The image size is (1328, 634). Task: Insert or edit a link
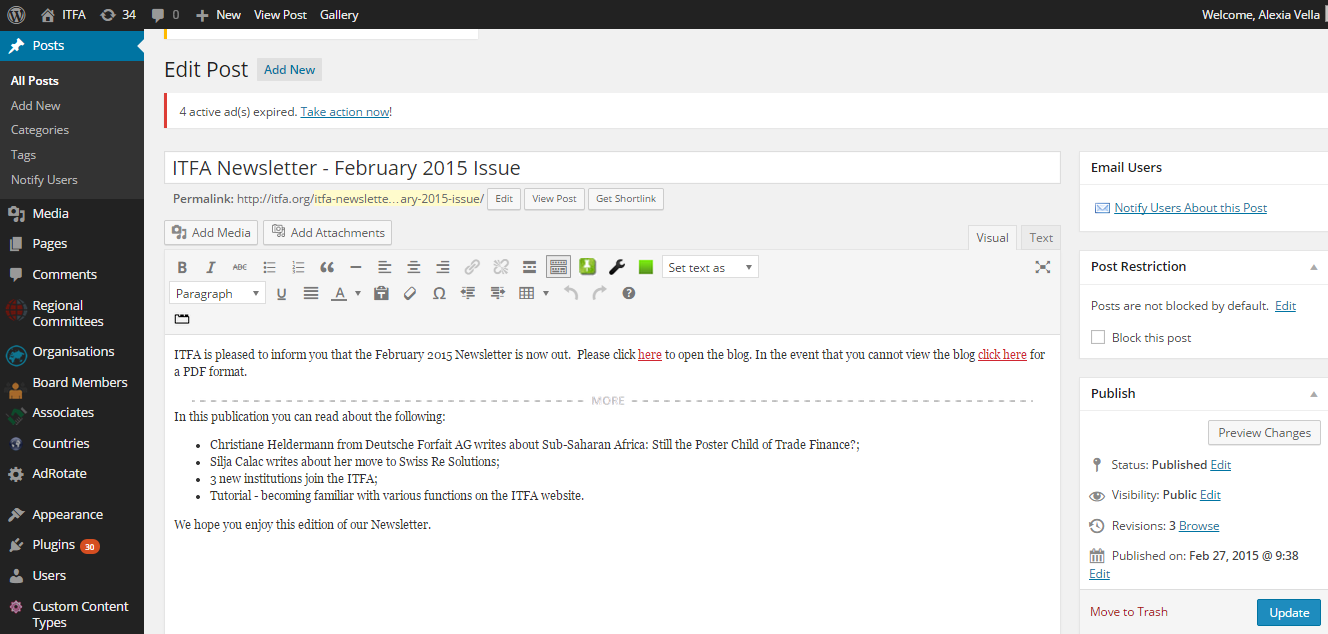coord(472,267)
